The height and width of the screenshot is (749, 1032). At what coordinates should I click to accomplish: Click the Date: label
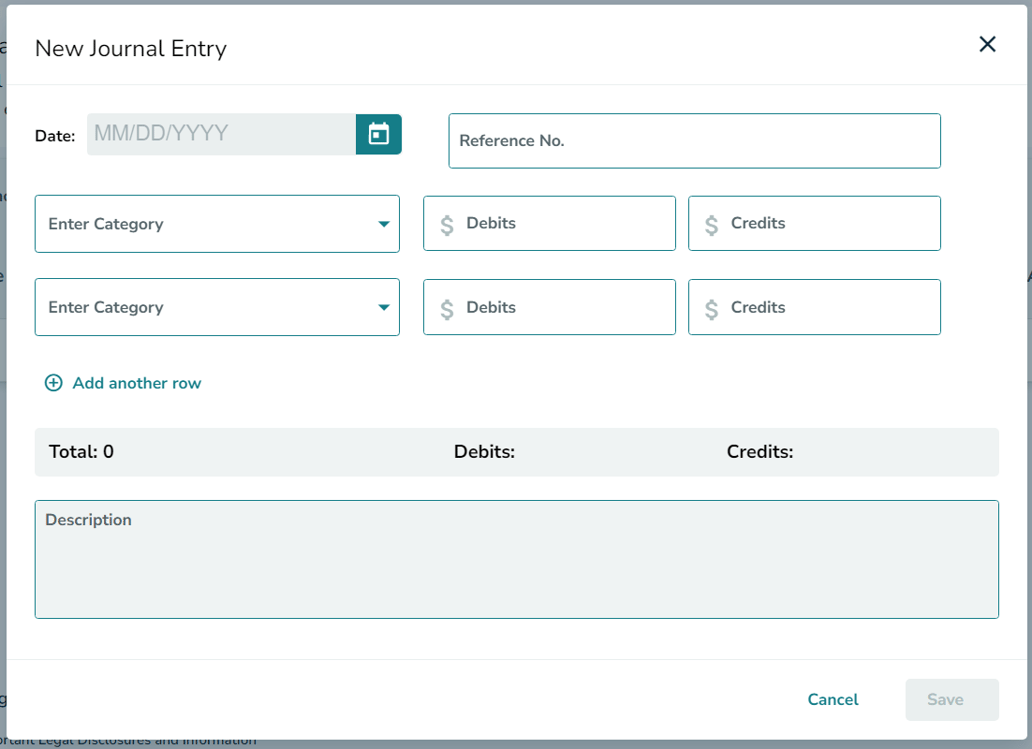(55, 136)
